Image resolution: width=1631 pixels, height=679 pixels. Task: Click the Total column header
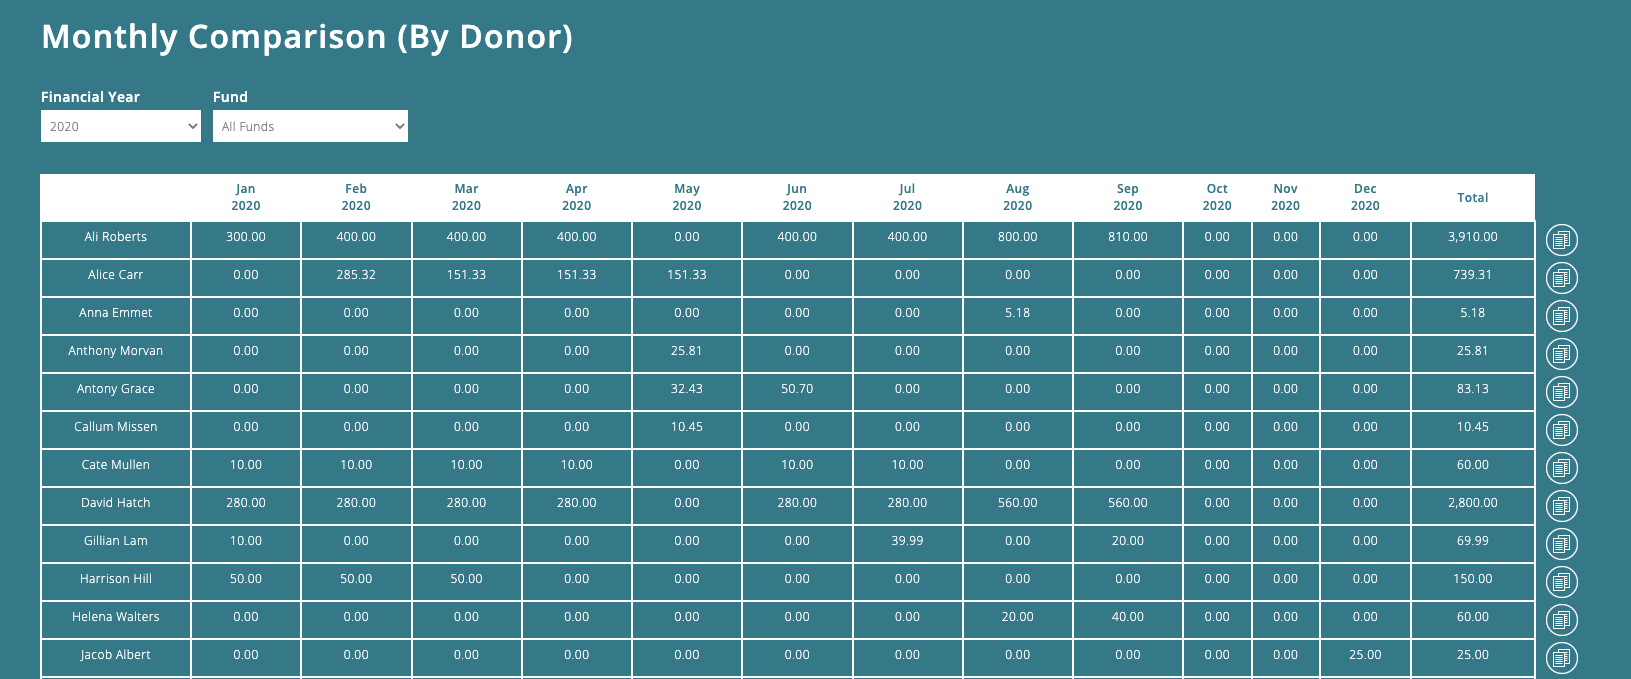pos(1472,197)
